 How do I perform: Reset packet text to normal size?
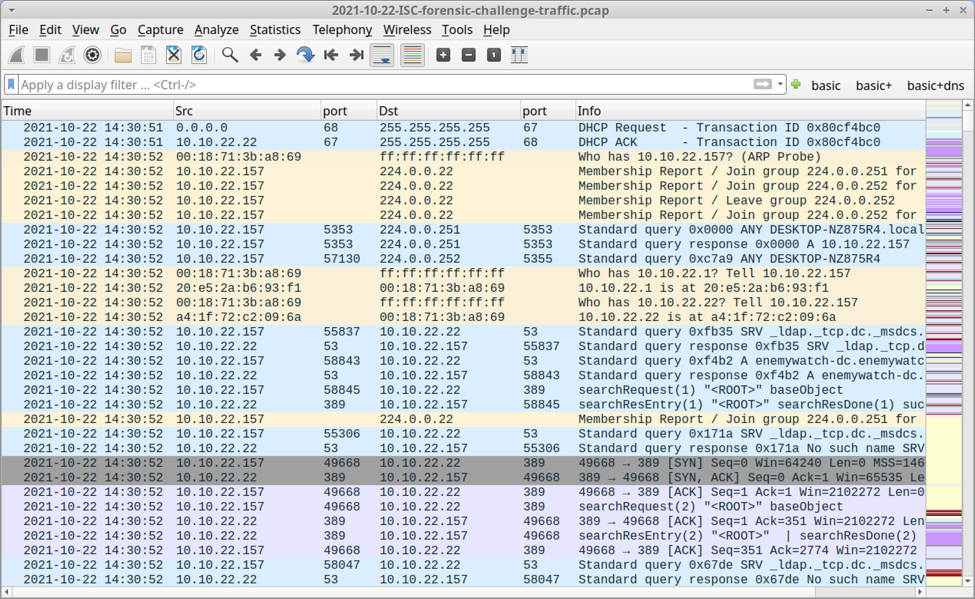[494, 55]
